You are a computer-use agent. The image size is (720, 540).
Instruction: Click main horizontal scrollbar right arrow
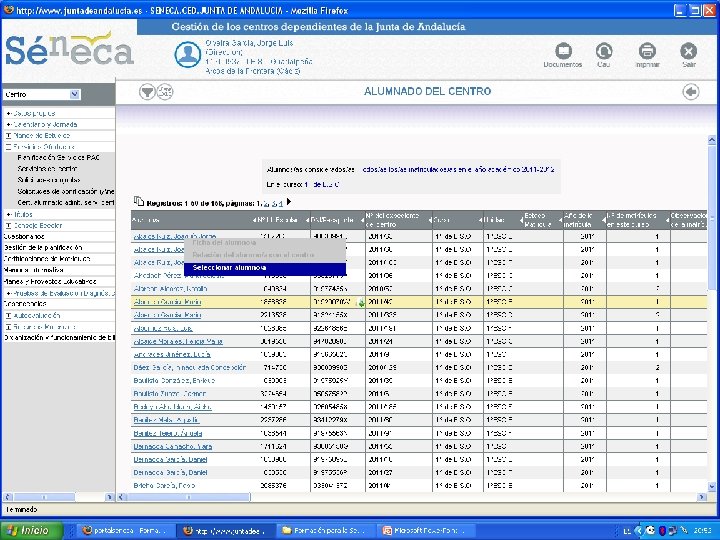[702, 497]
